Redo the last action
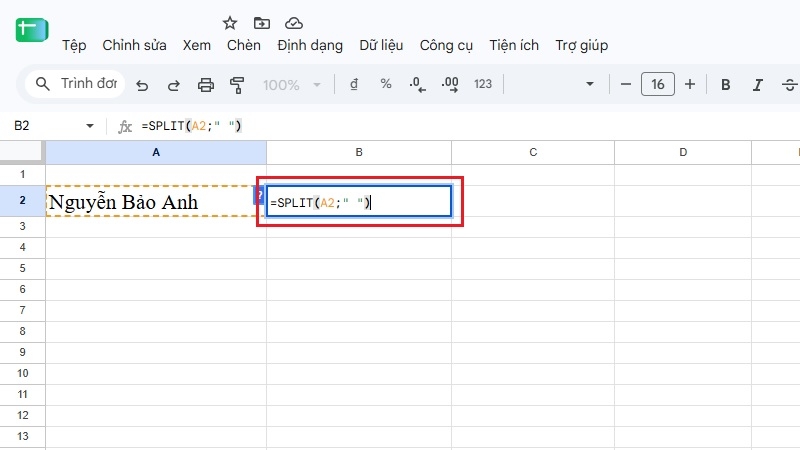 pos(173,85)
